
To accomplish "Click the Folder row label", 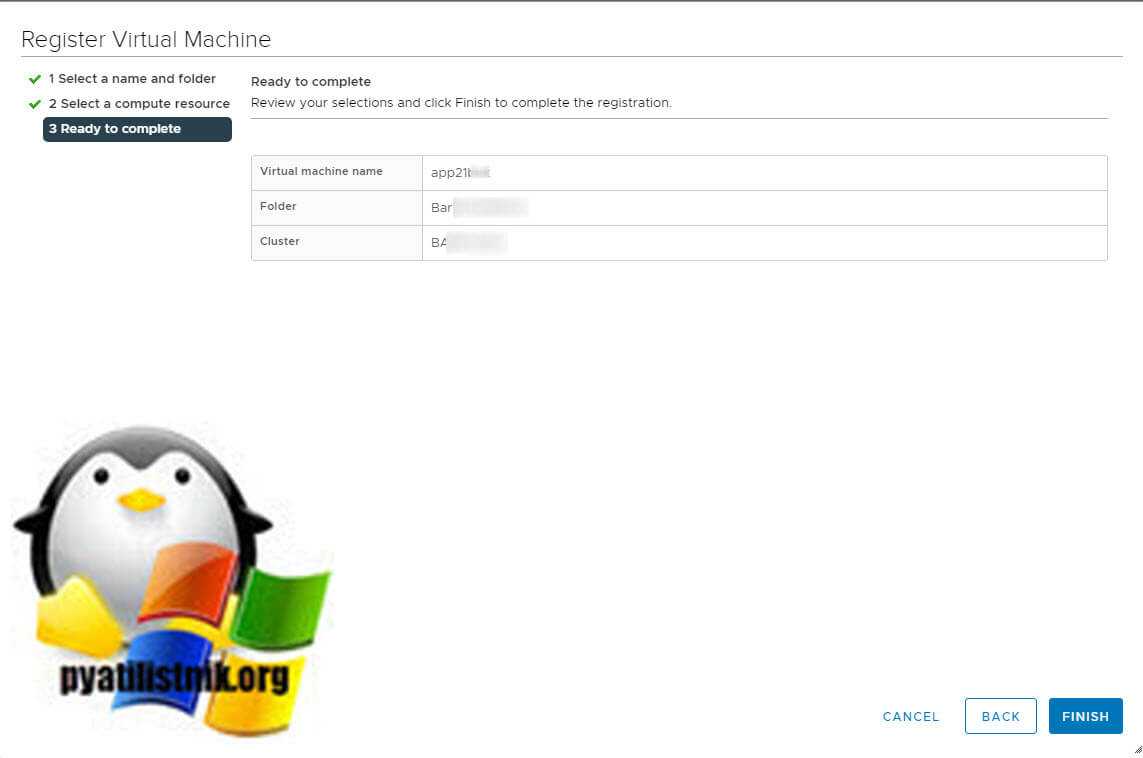I will coord(278,206).
